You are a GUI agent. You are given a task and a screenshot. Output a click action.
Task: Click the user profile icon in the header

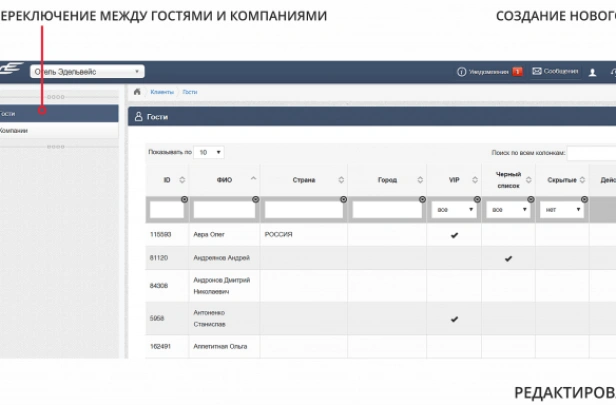click(x=592, y=72)
